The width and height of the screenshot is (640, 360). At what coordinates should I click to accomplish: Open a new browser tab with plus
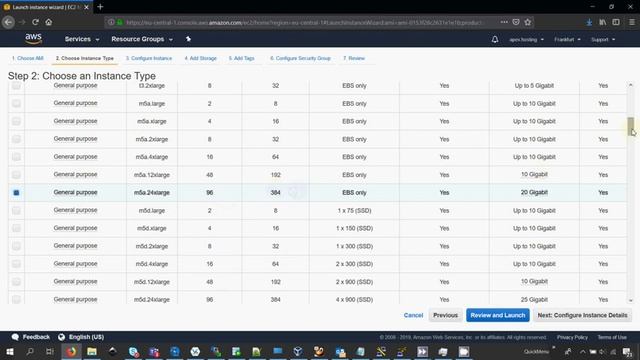click(100, 7)
